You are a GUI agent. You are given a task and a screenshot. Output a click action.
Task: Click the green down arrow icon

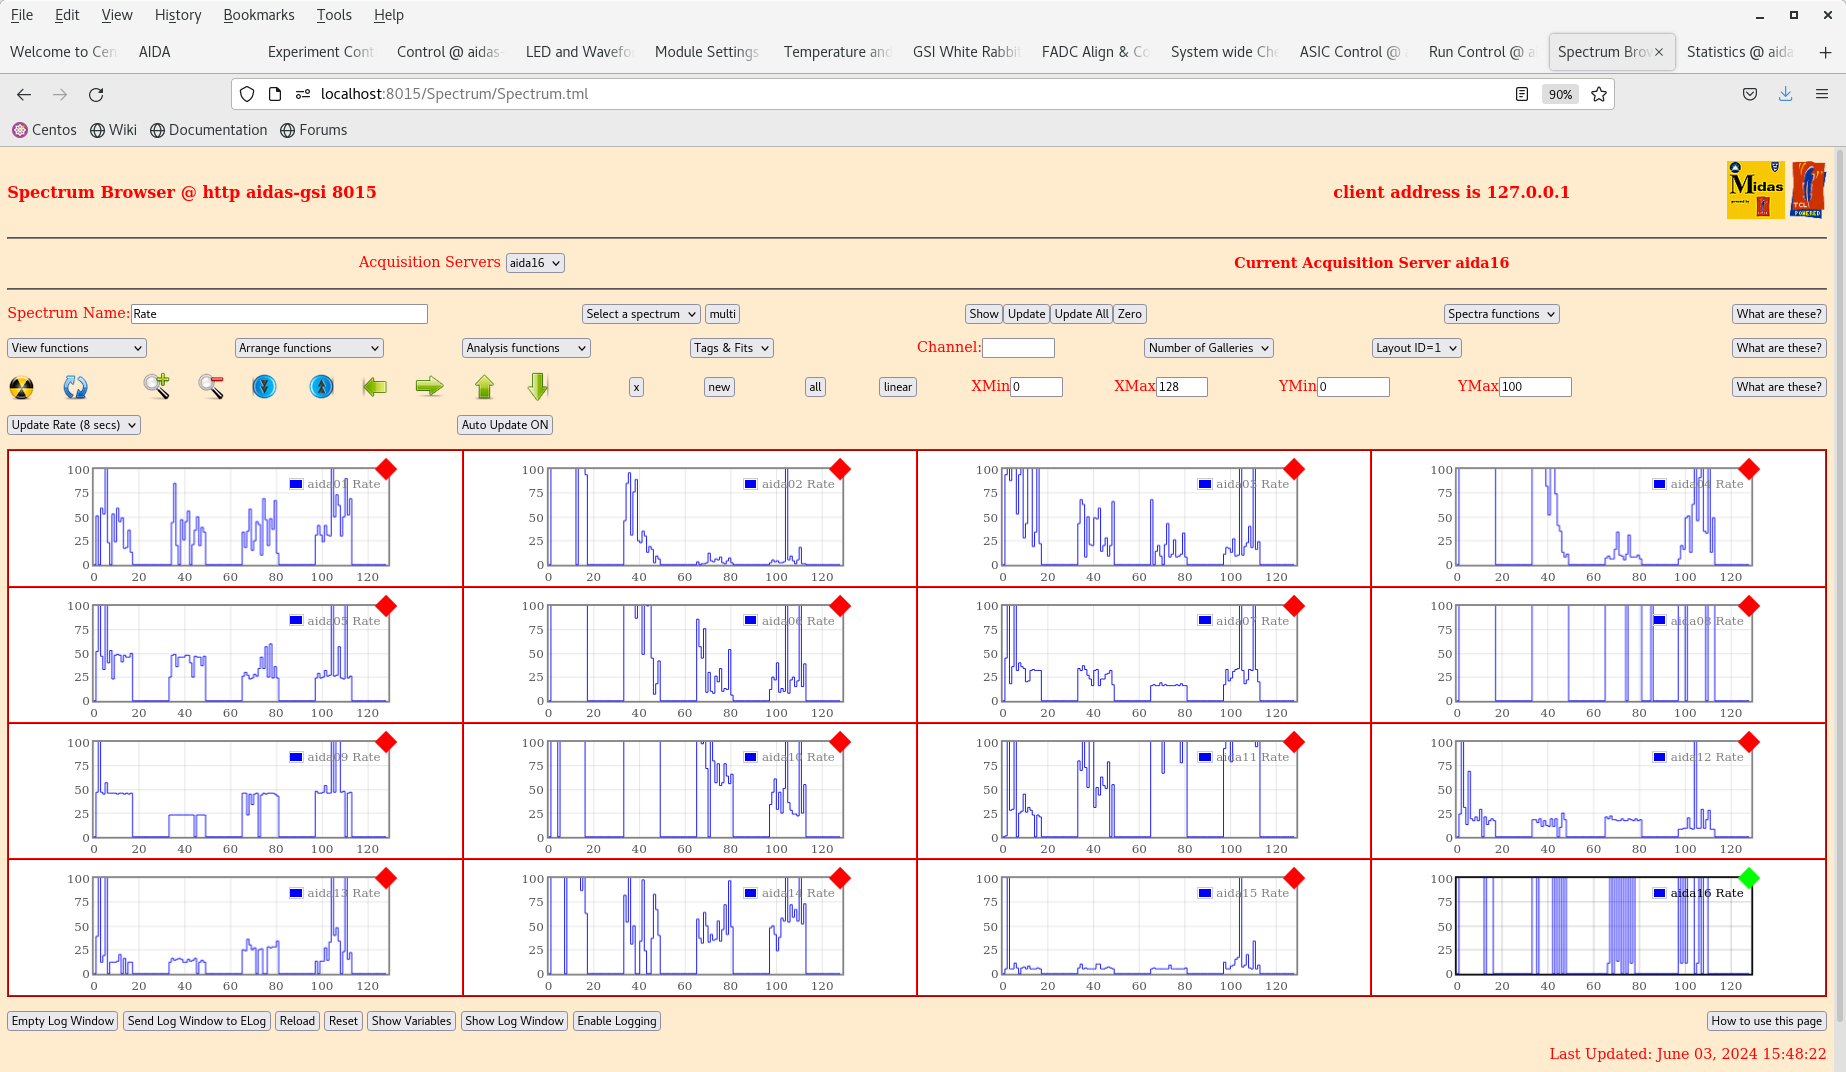[x=538, y=386]
